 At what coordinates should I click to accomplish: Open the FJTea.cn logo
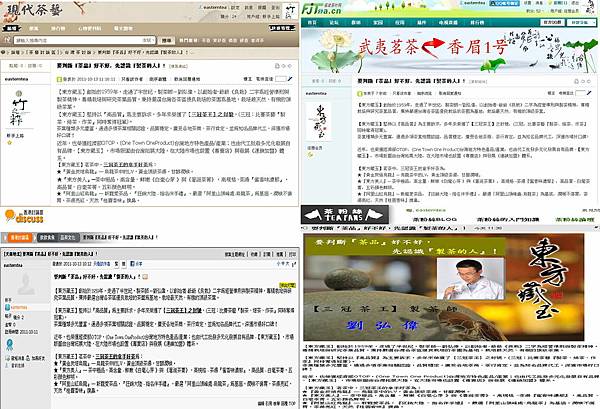tap(321, 8)
